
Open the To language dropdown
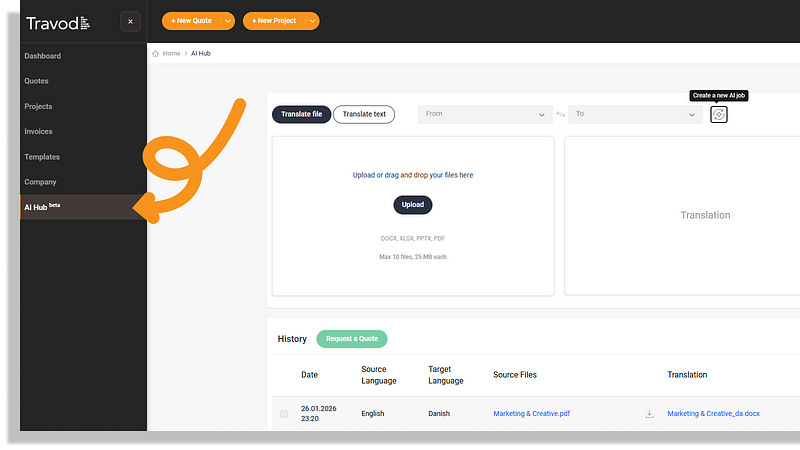coord(635,114)
